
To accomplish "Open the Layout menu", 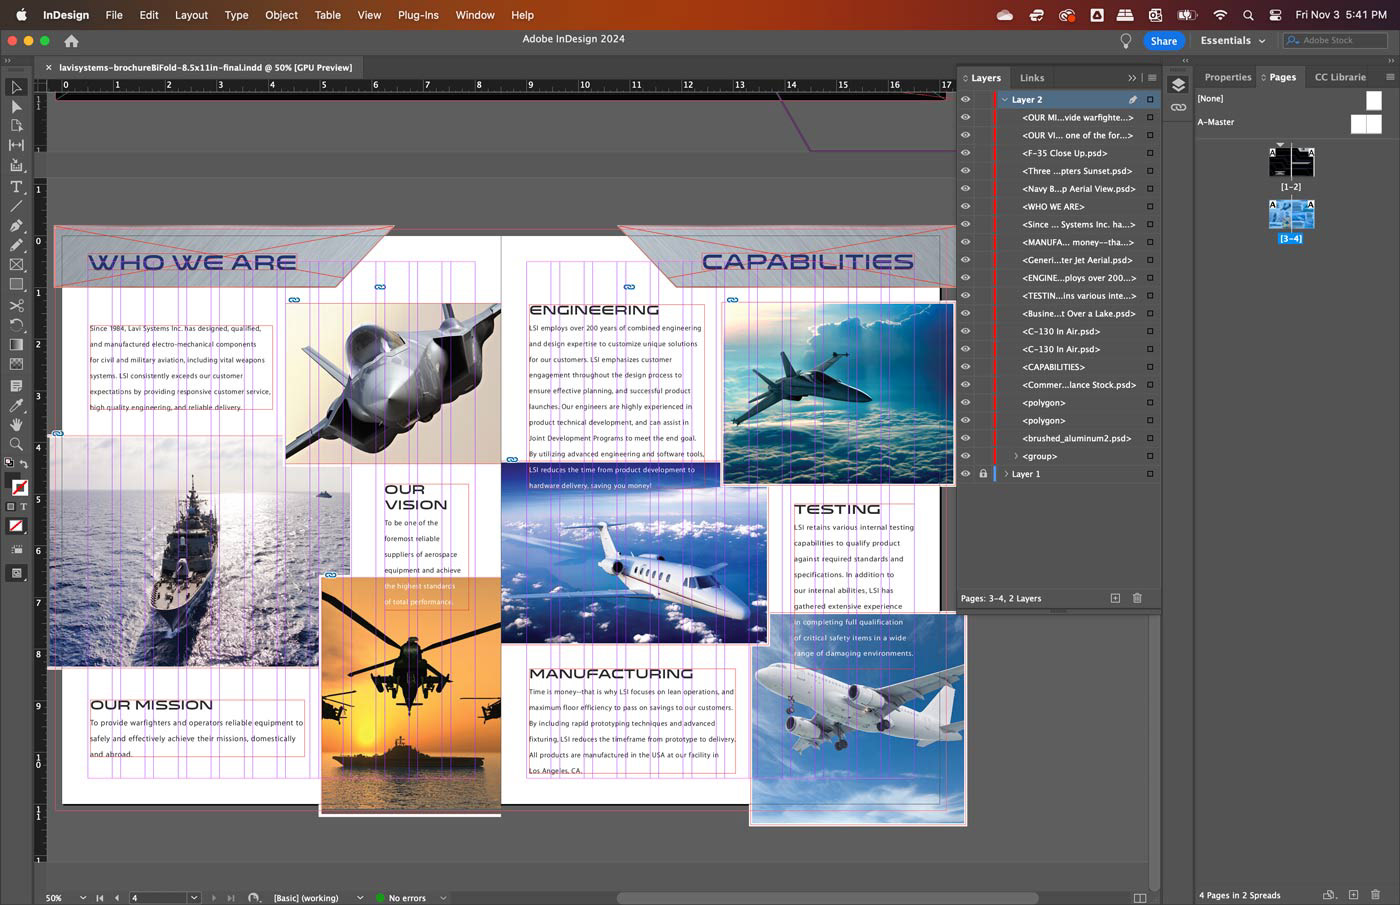I will pos(191,15).
